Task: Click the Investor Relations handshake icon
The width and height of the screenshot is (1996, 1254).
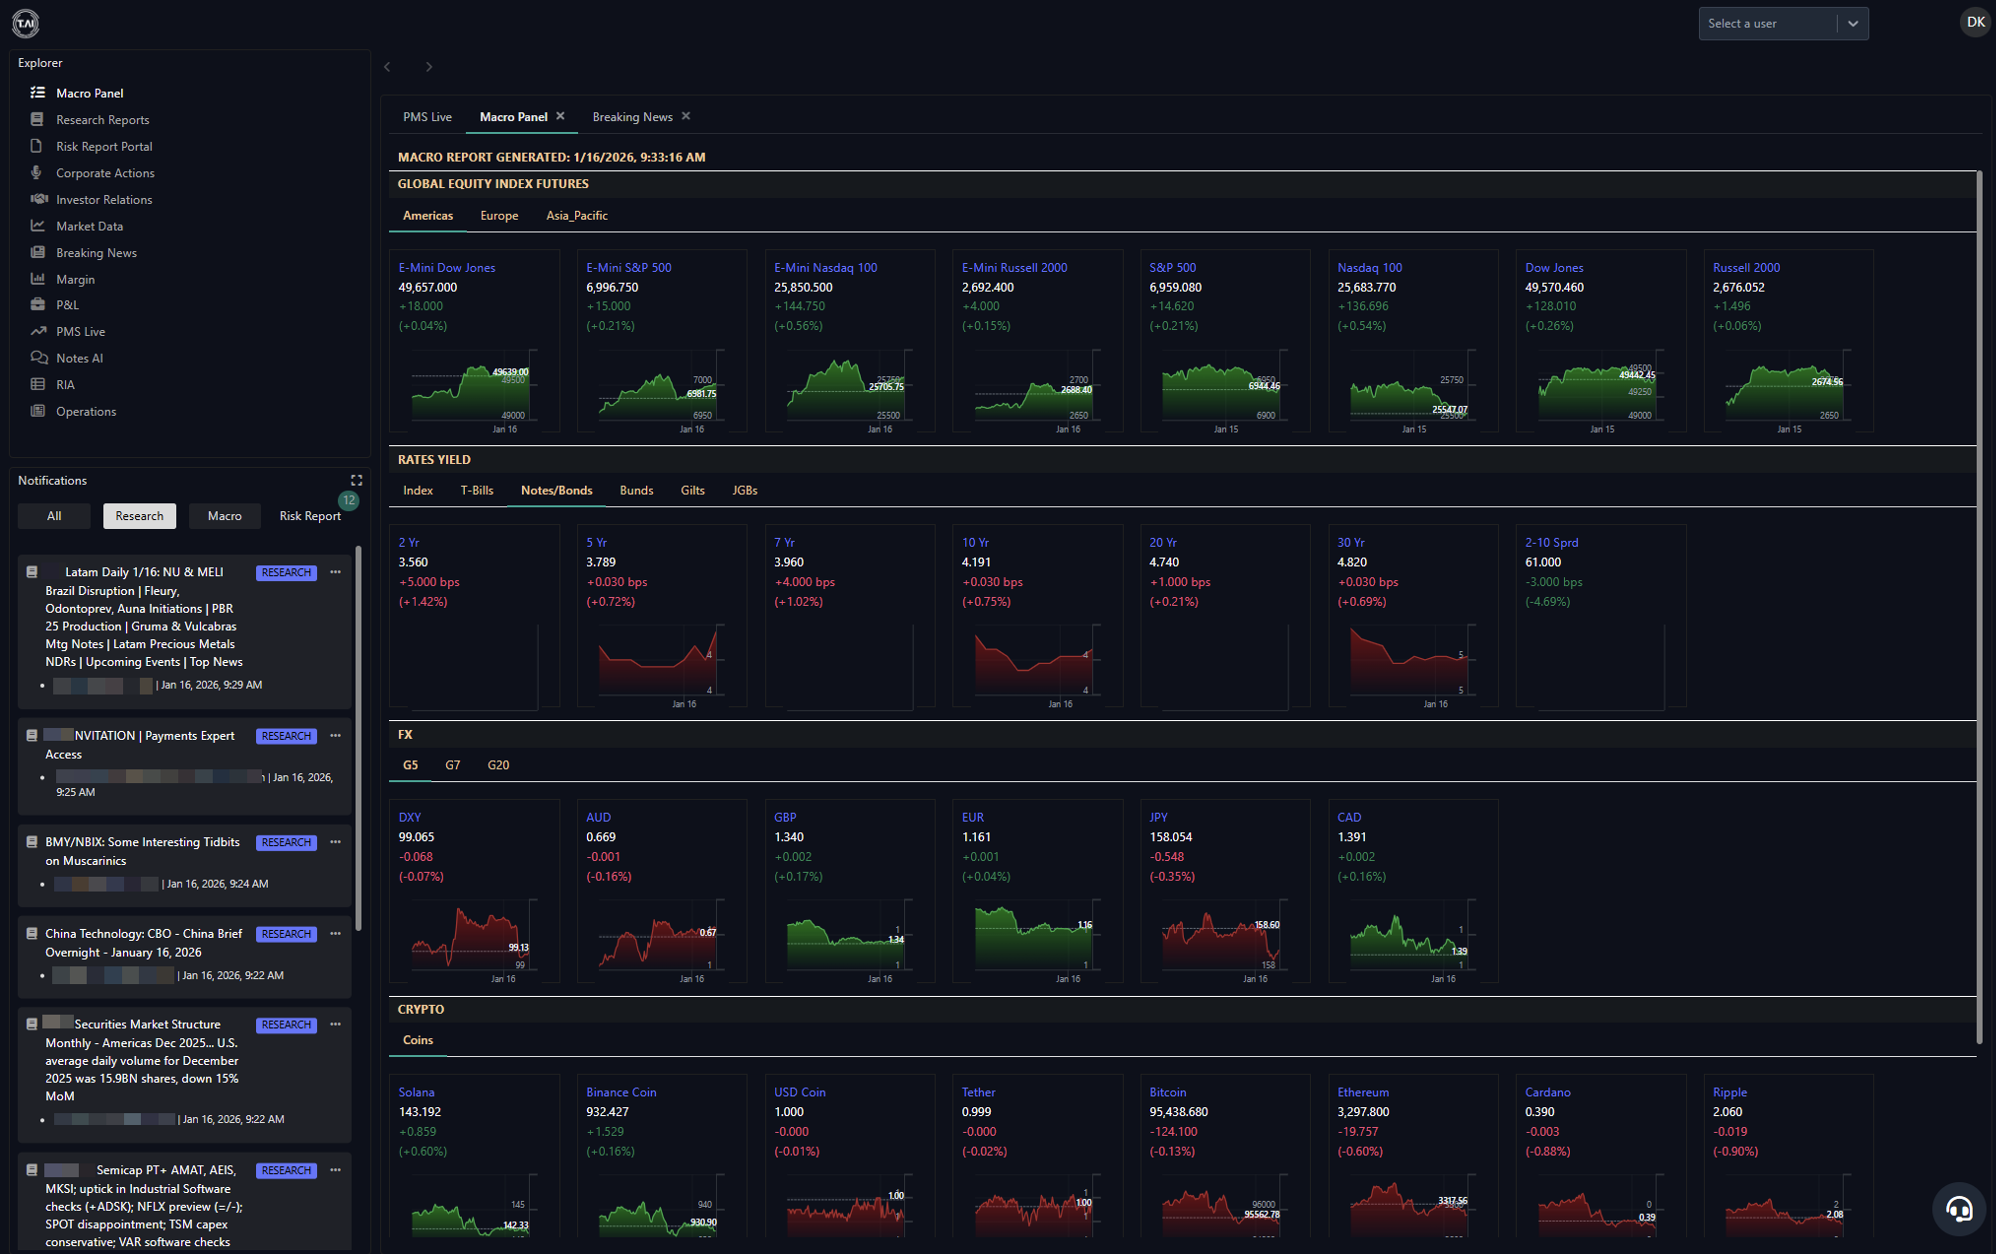Action: [38, 199]
